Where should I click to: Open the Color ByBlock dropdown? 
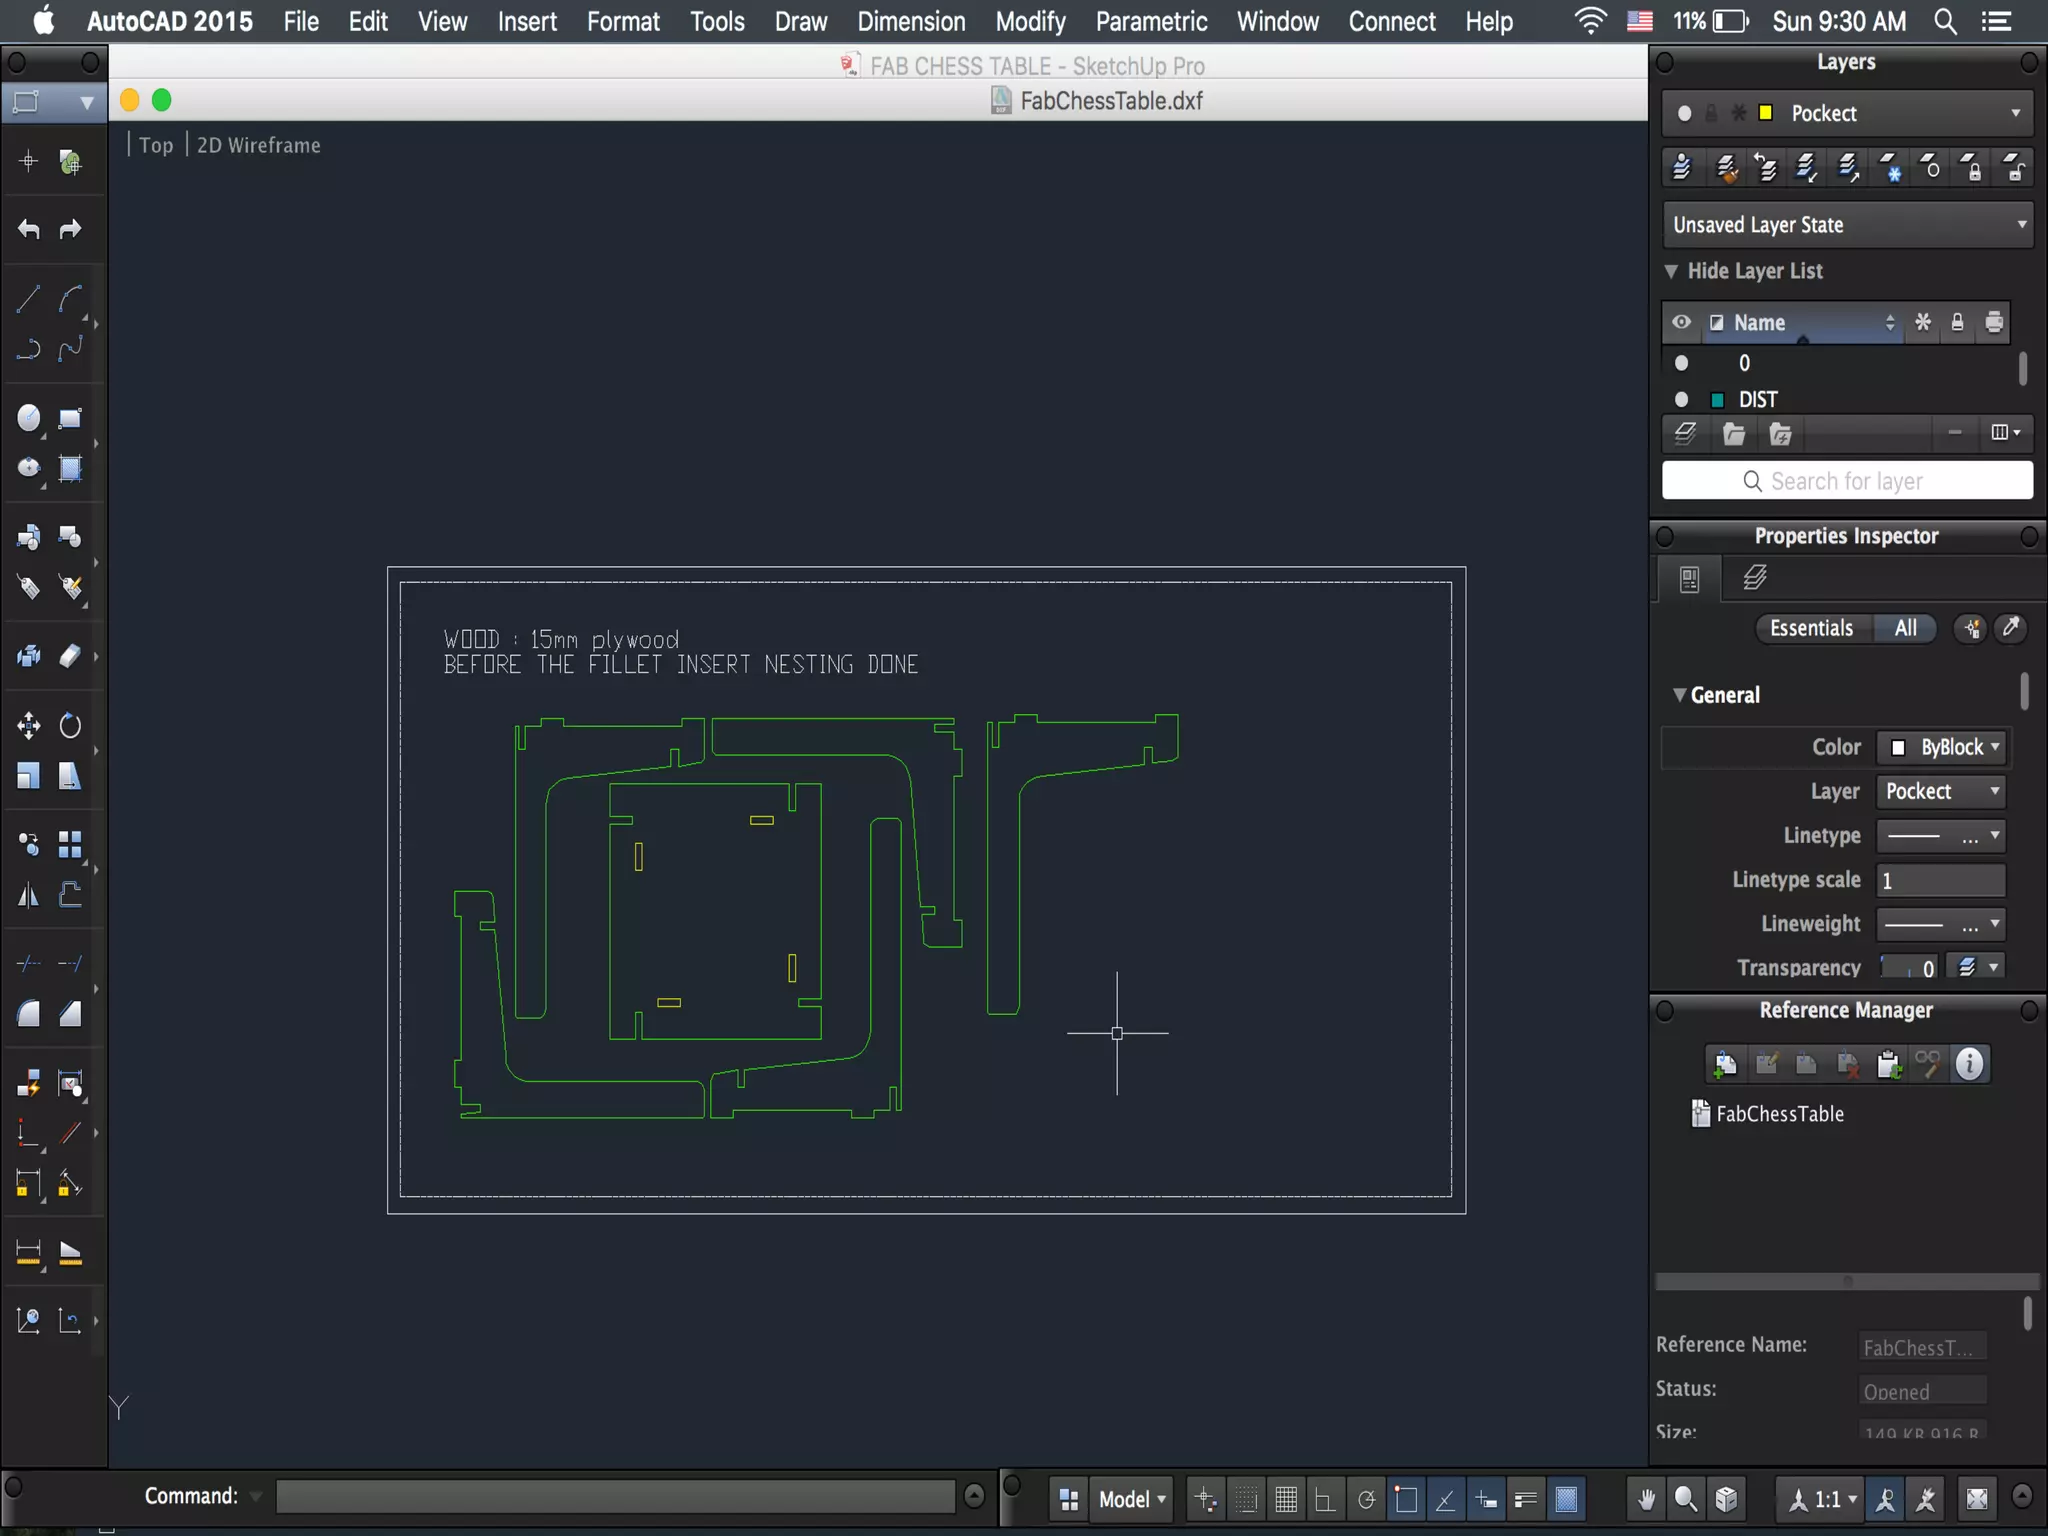coord(1943,747)
